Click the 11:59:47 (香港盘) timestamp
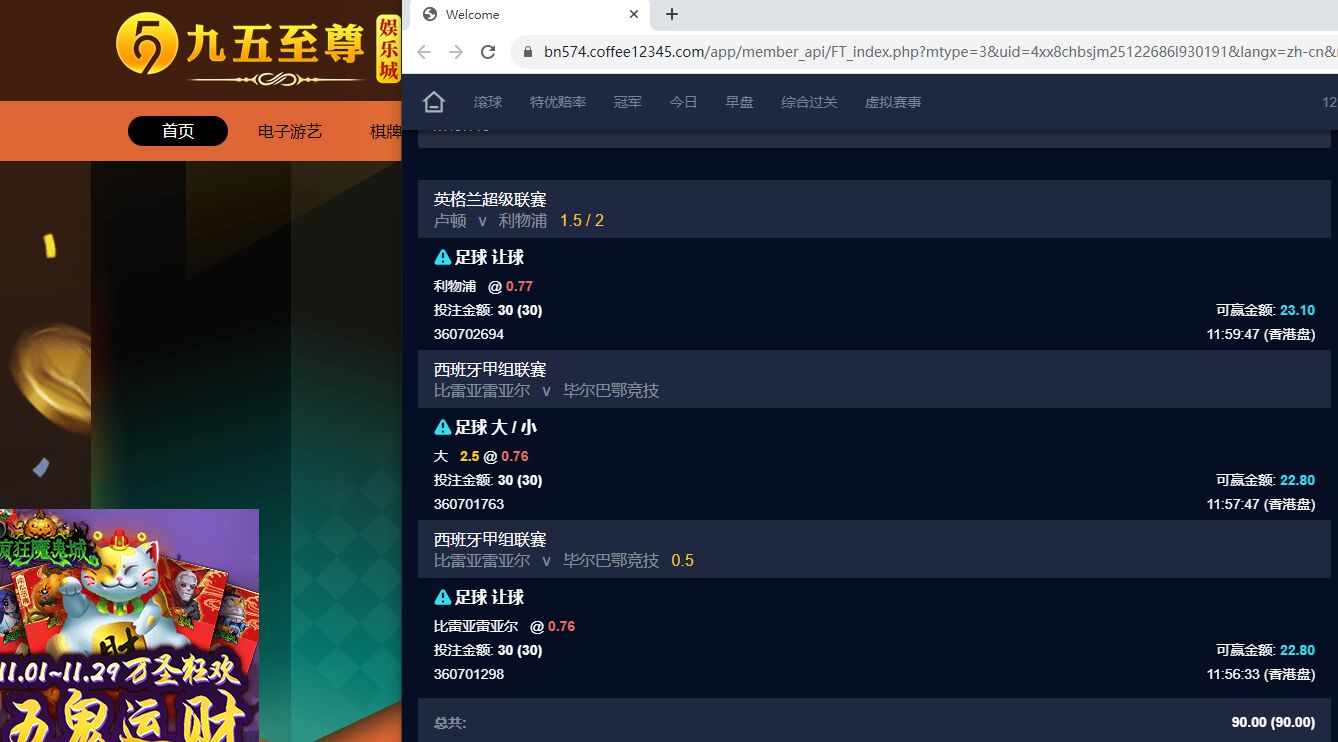Viewport: 1338px width, 742px height. (1261, 334)
